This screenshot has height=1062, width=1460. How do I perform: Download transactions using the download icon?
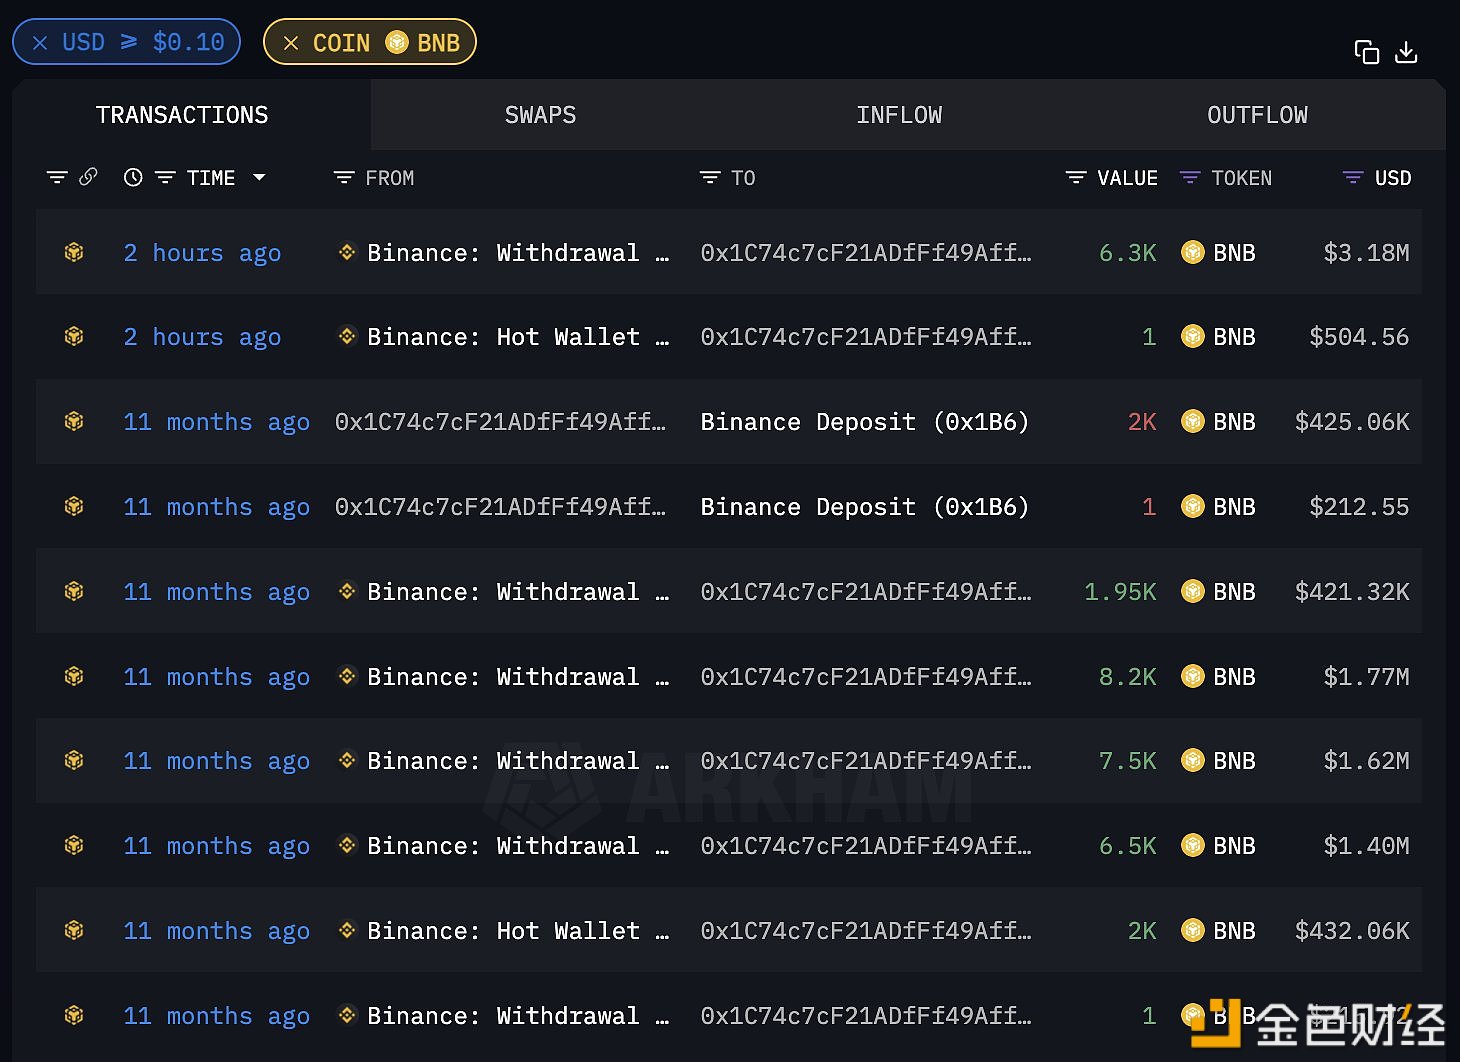click(x=1406, y=52)
